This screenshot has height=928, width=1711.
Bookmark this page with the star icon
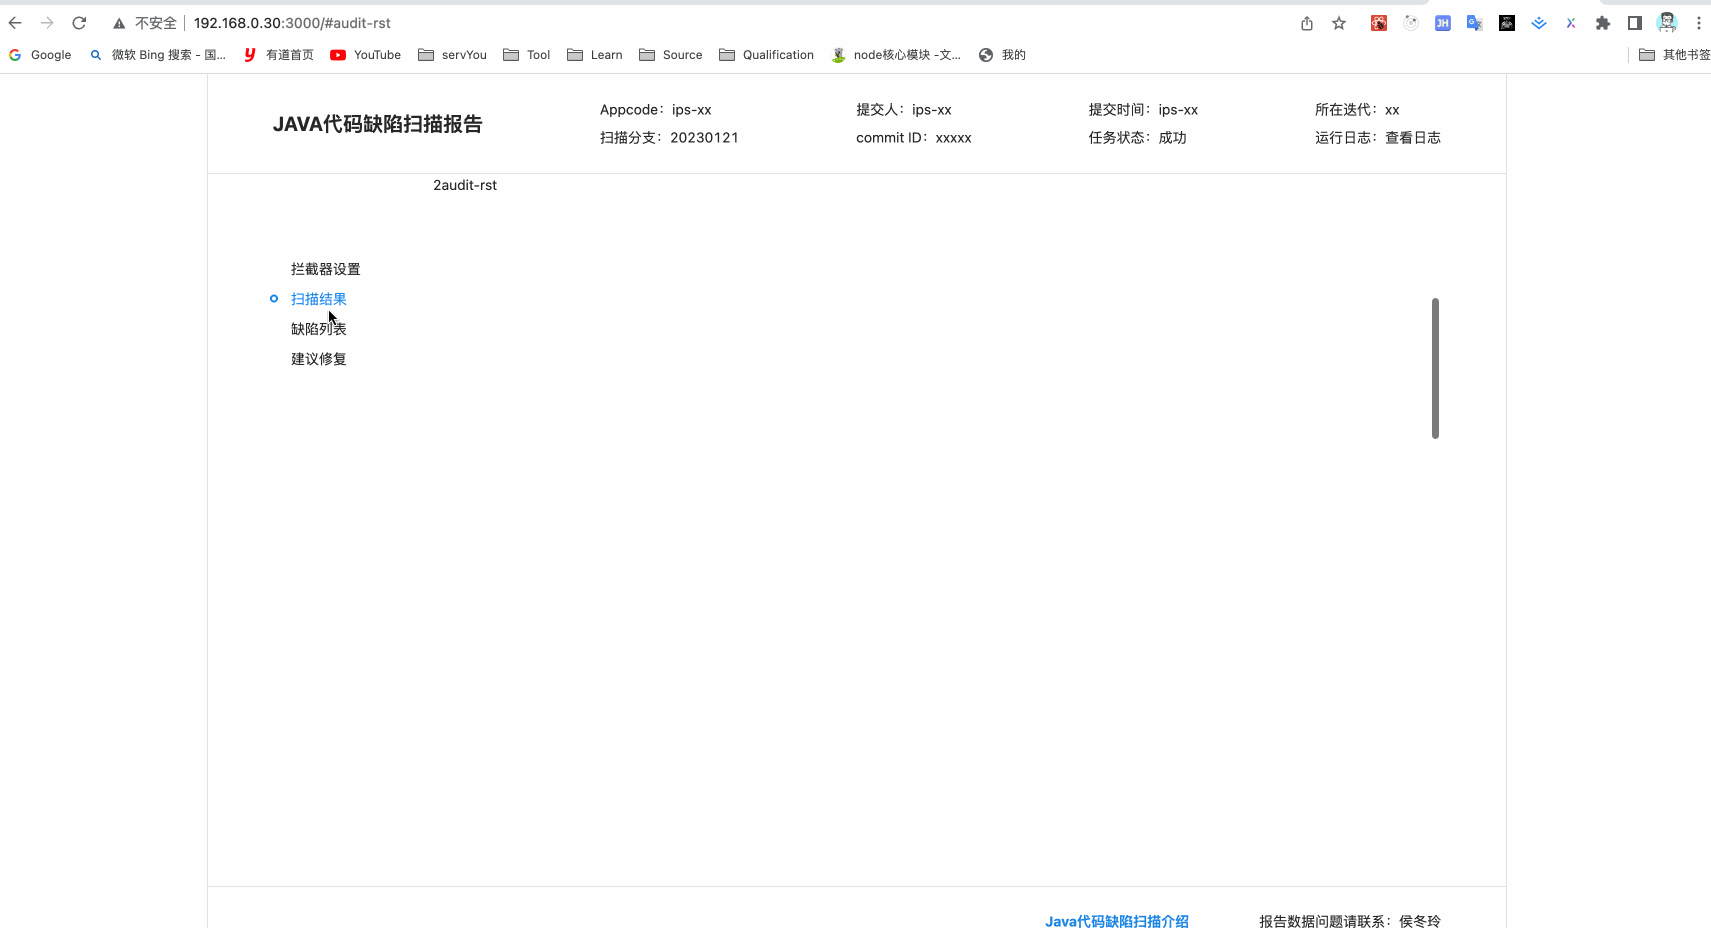[1338, 23]
